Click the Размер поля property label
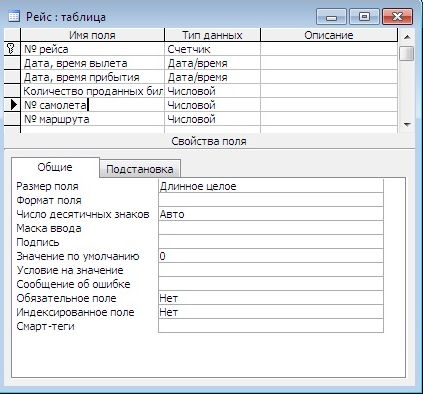 (x=47, y=186)
